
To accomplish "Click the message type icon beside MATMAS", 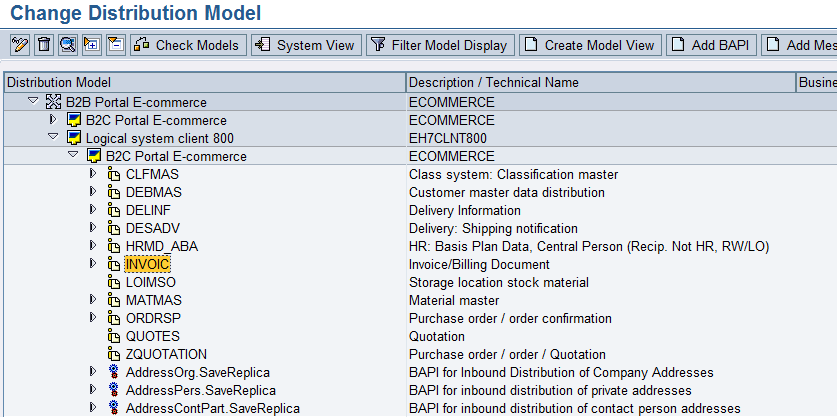I will tap(114, 301).
